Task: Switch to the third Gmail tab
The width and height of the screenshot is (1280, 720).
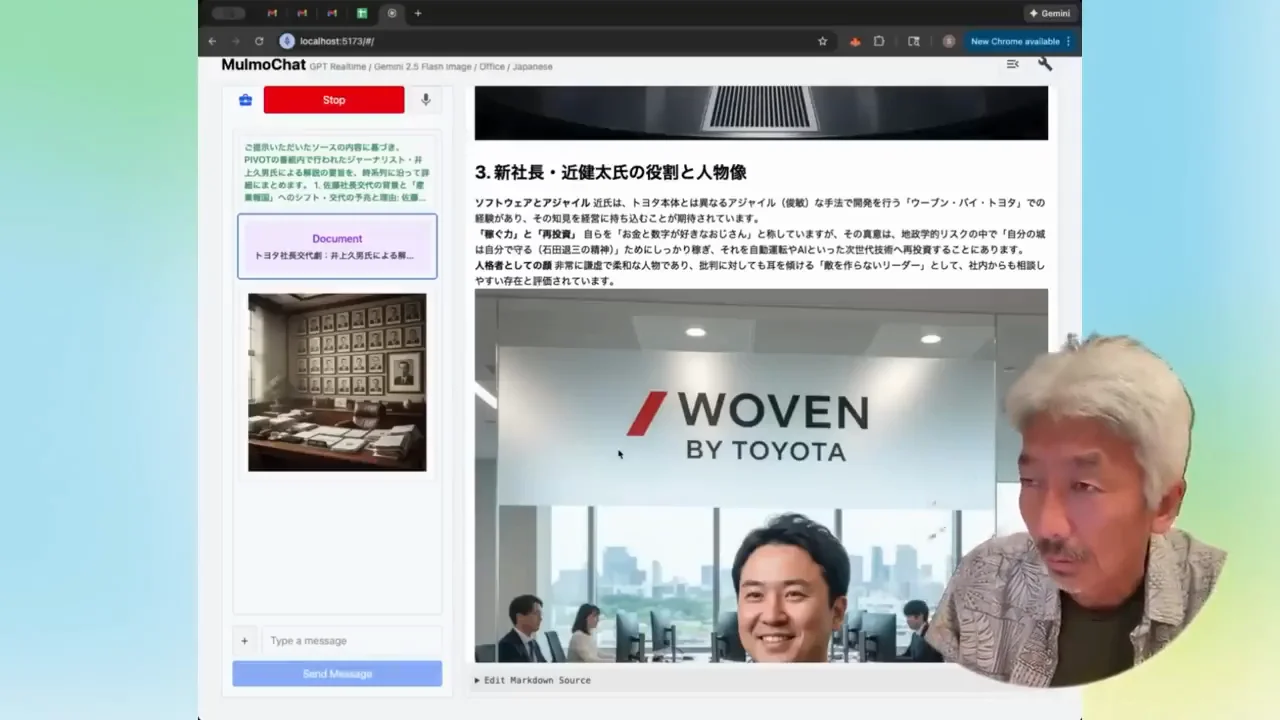Action: (x=332, y=13)
